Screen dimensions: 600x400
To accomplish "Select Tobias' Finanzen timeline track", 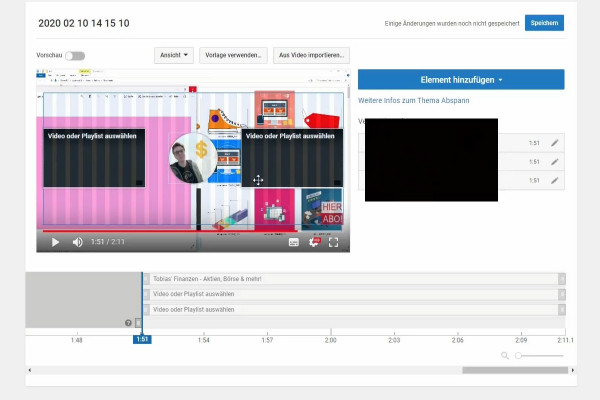I will (x=354, y=279).
